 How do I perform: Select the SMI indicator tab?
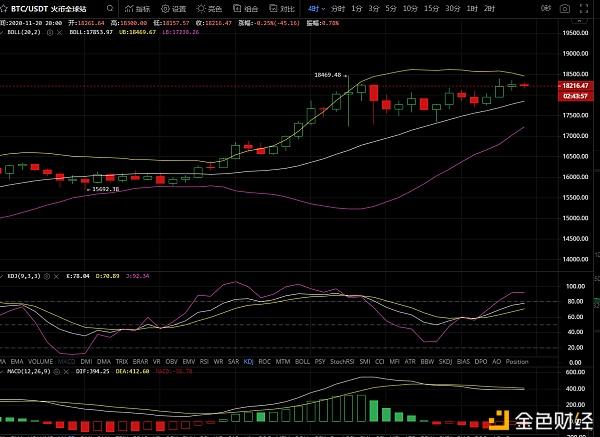365,362
